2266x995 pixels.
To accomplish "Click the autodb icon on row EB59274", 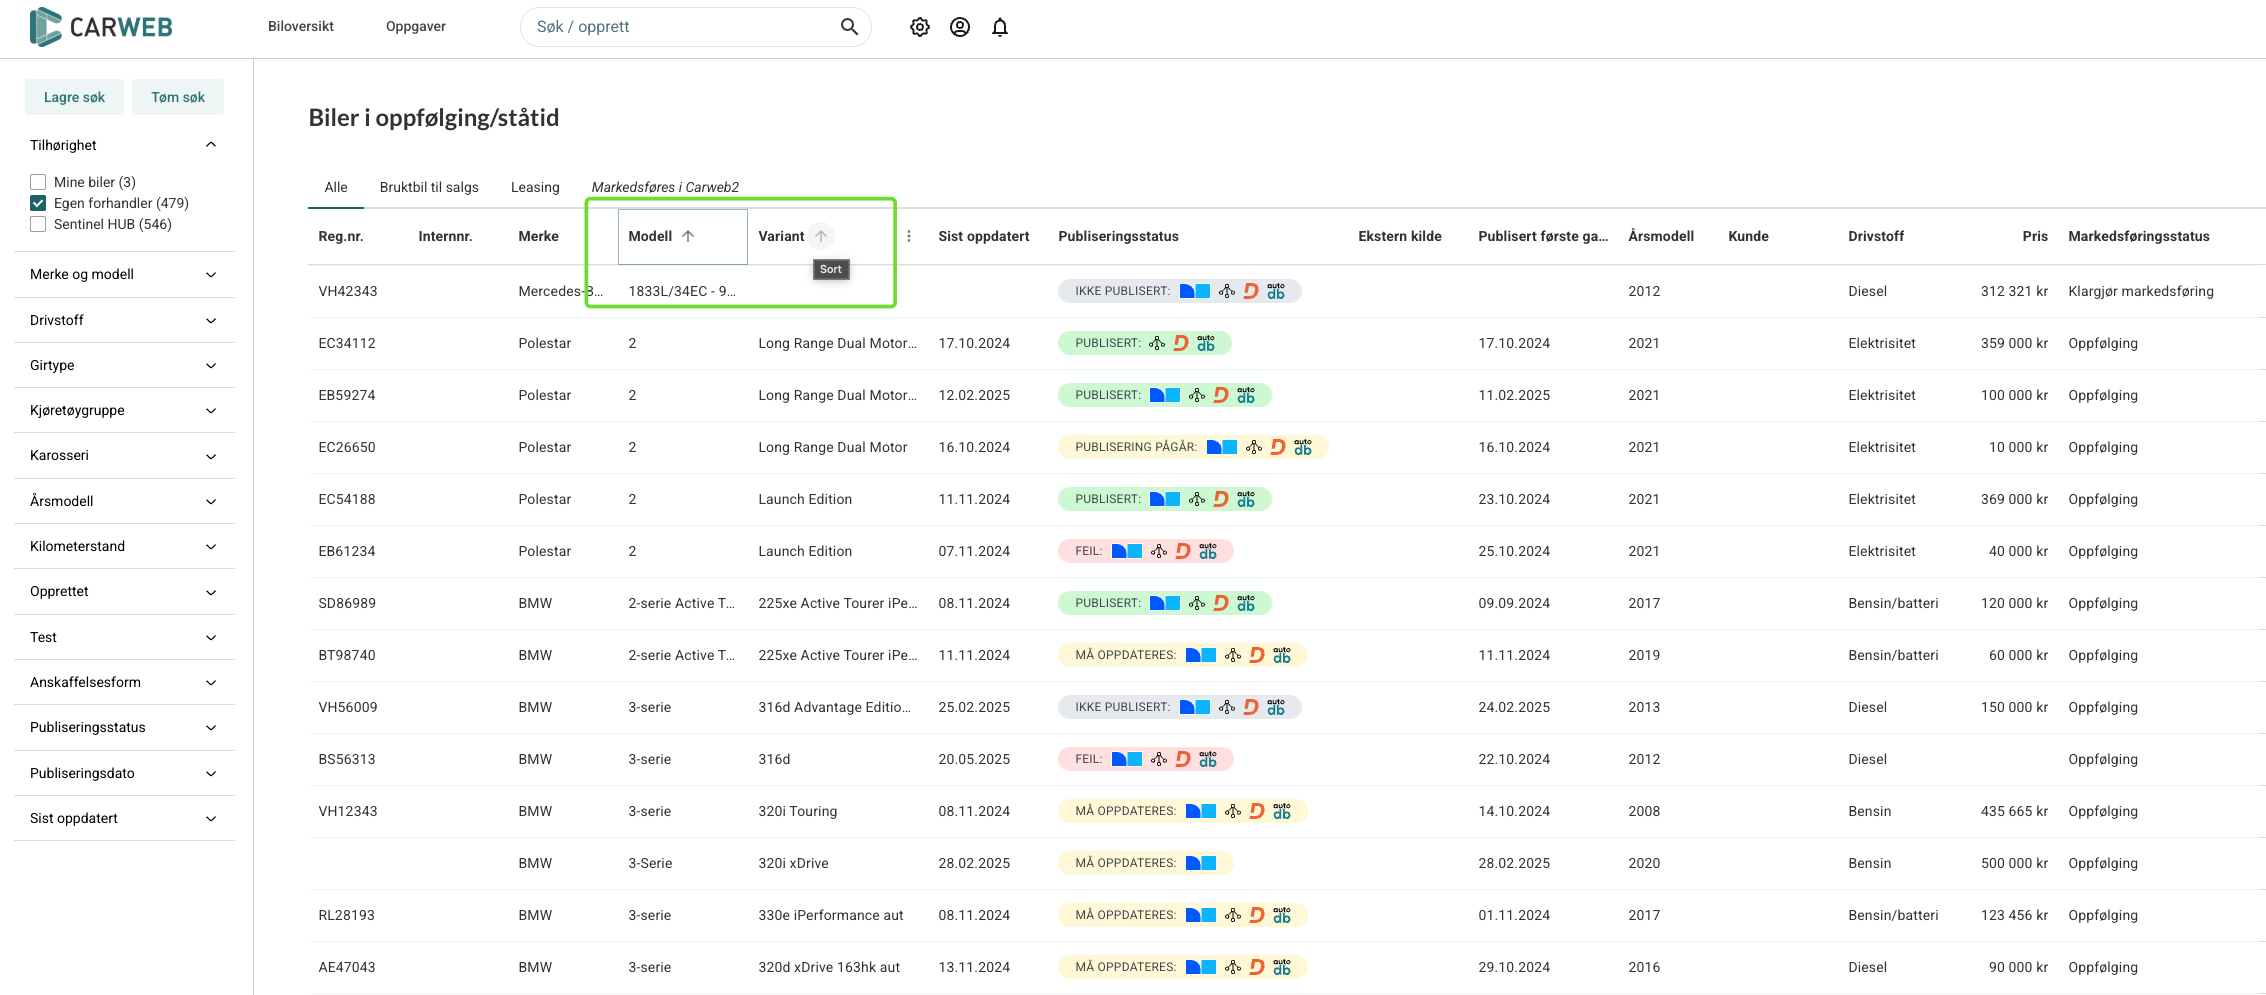I will [x=1245, y=395].
